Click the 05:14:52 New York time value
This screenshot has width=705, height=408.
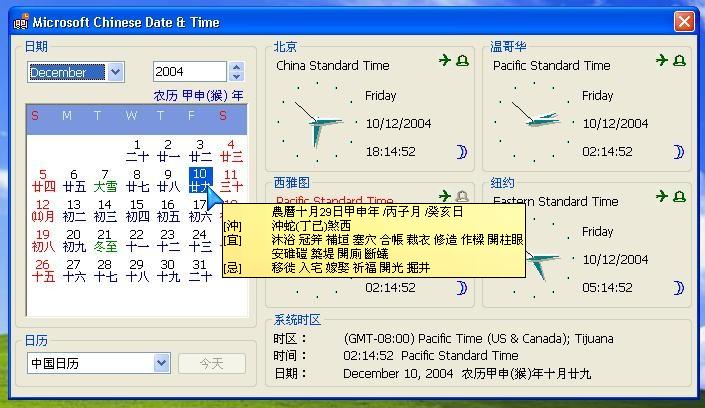point(607,287)
